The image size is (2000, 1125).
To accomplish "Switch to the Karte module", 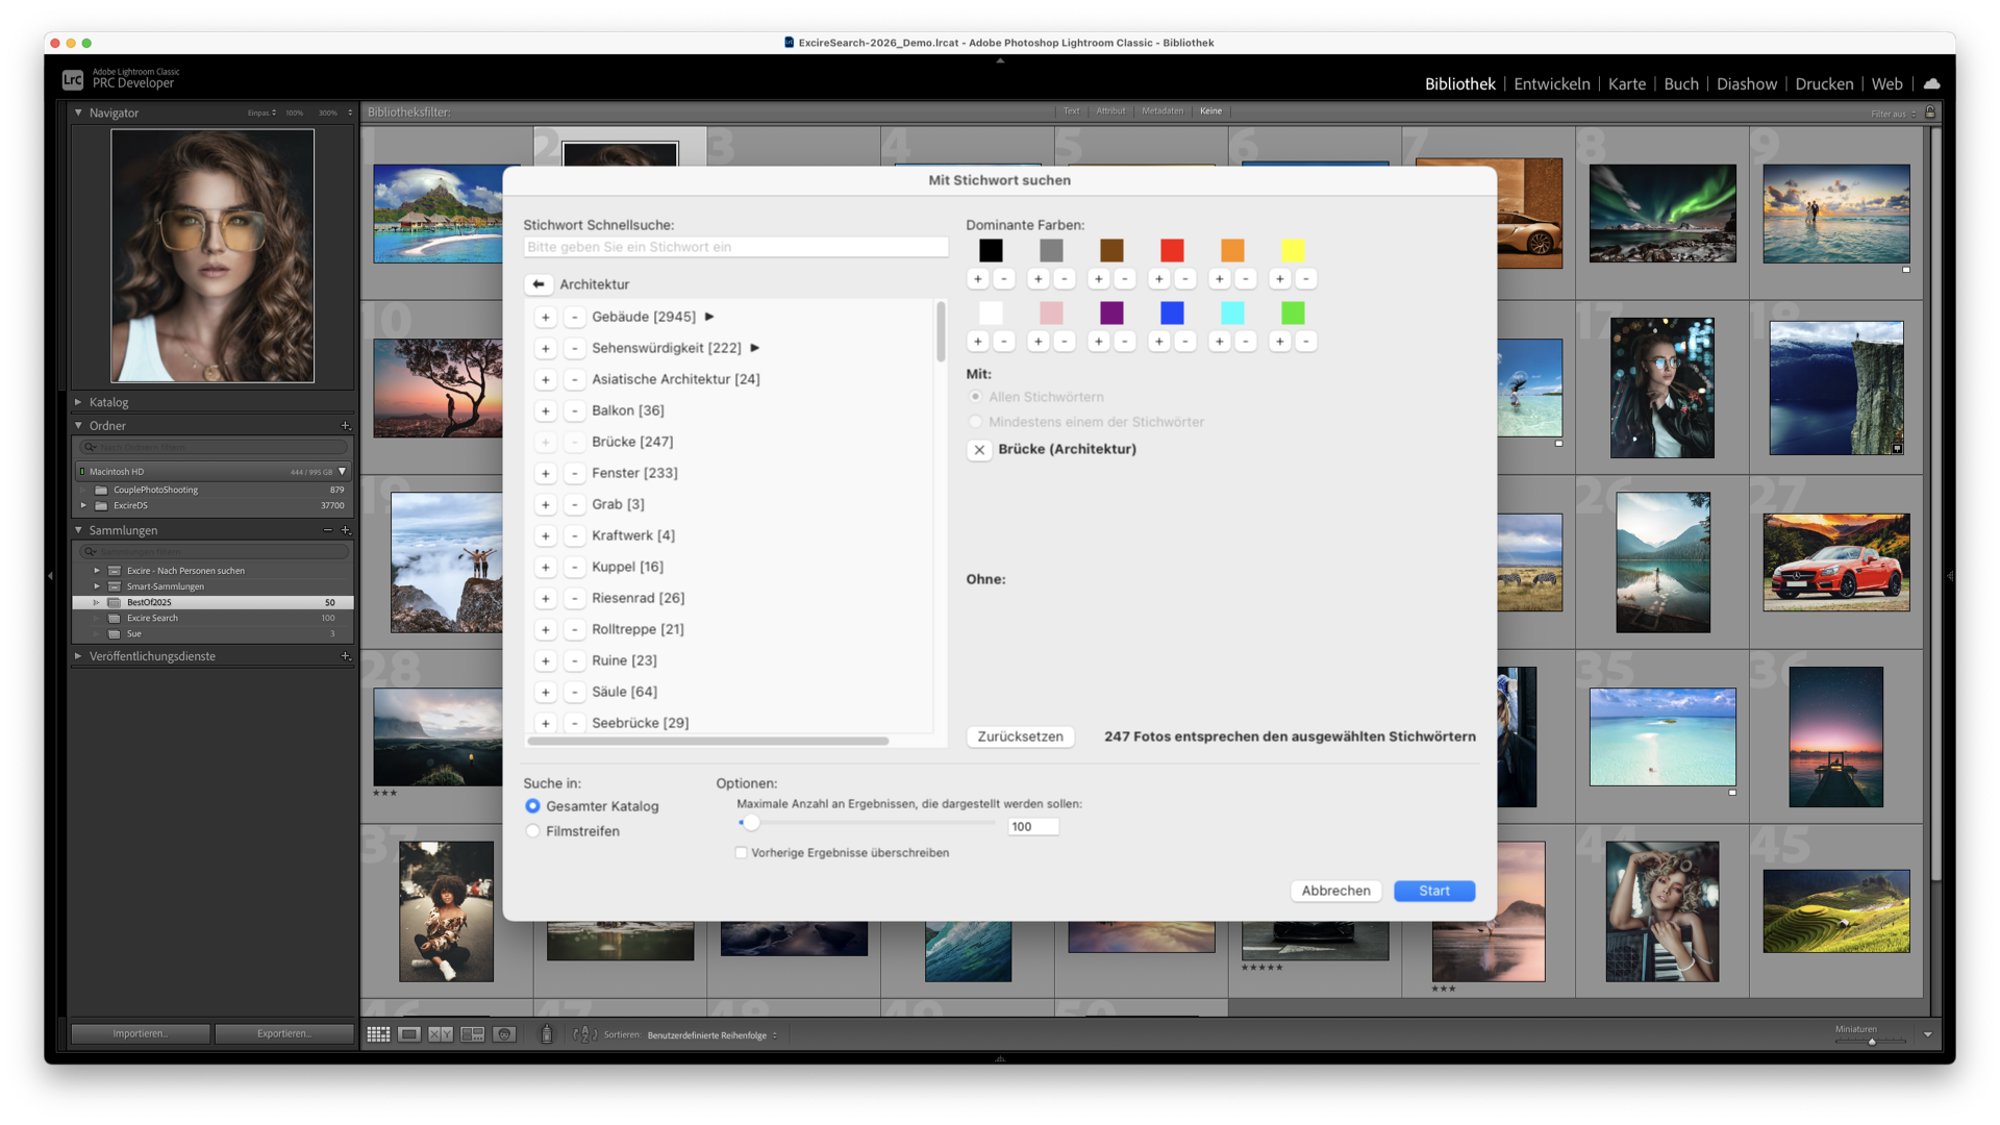I will point(1626,84).
